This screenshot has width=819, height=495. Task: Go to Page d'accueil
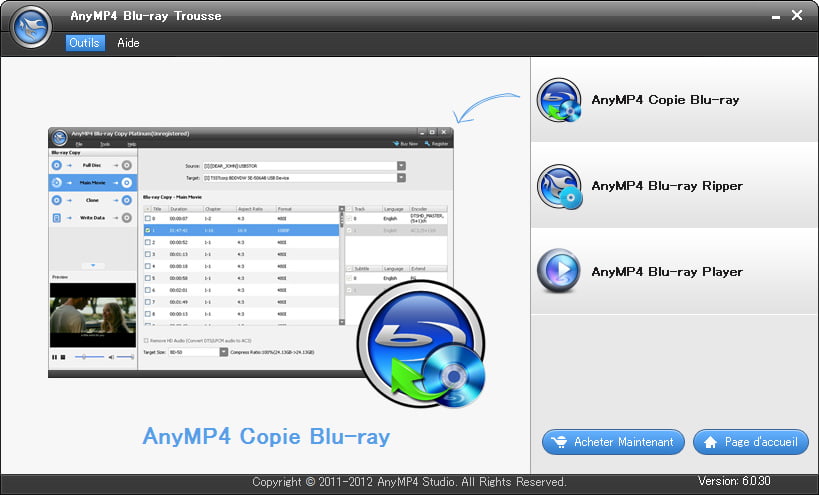751,442
